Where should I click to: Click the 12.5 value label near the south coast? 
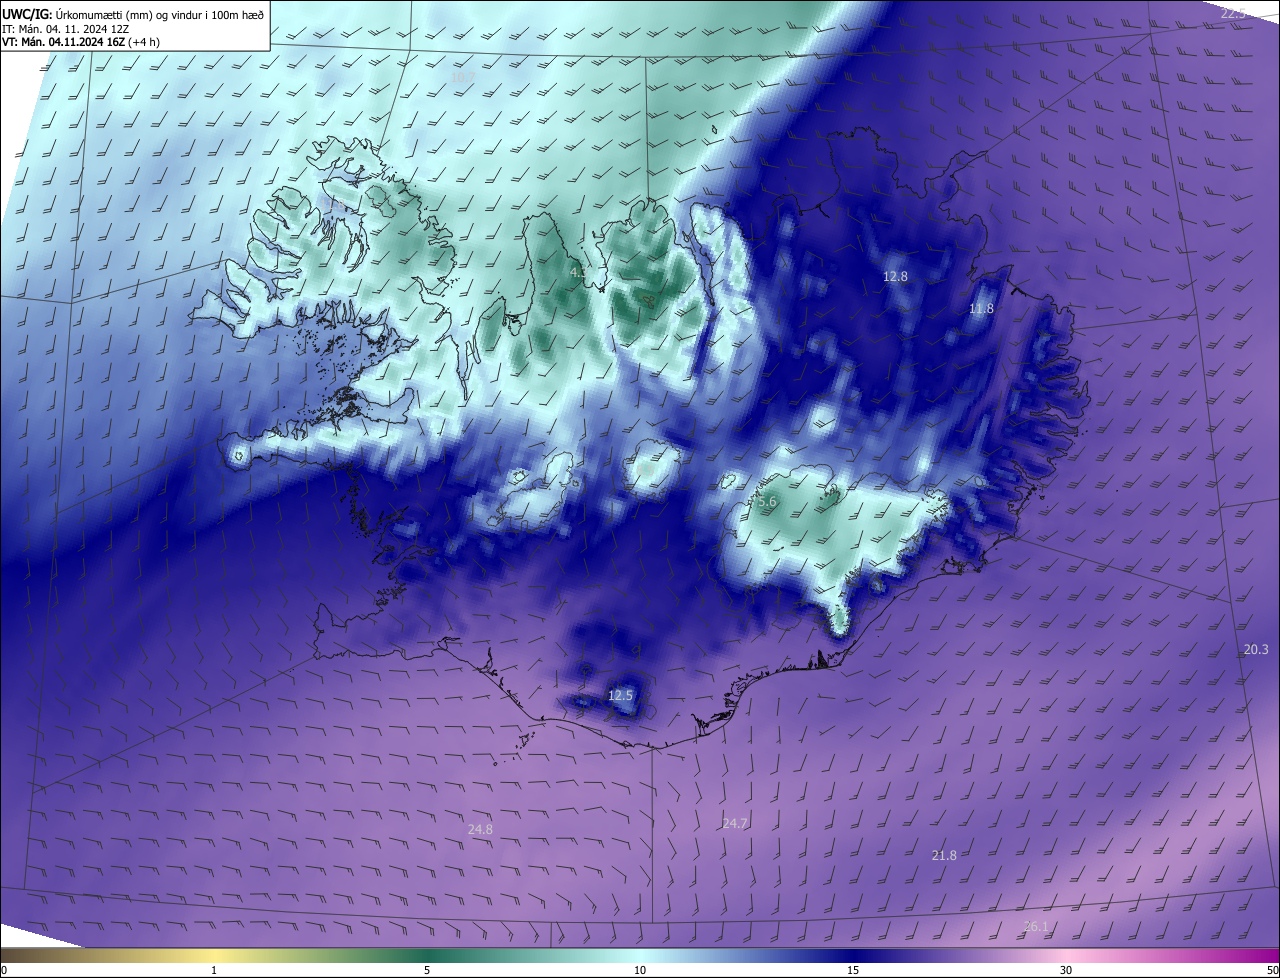tap(621, 695)
